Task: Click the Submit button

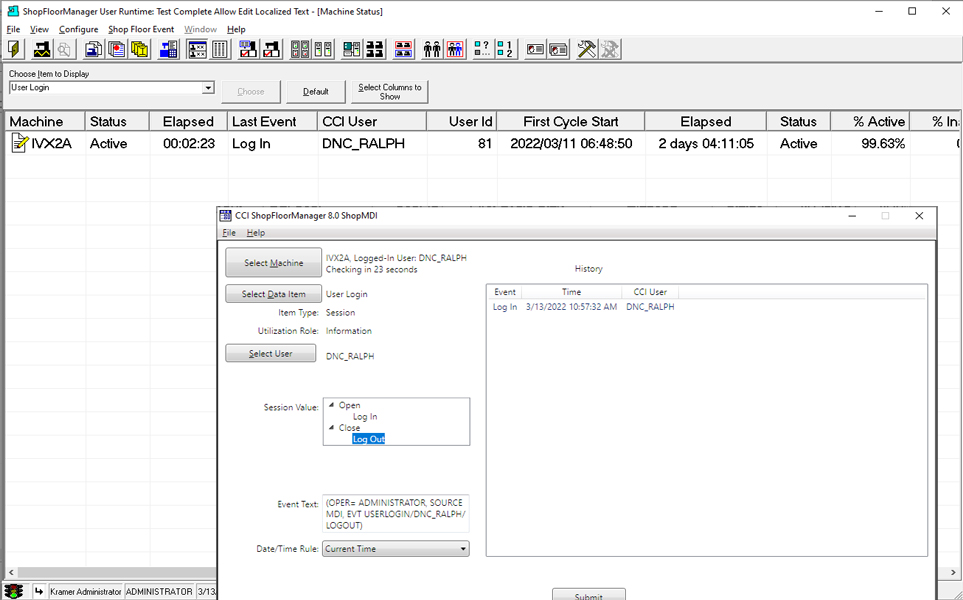Action: click(x=588, y=594)
